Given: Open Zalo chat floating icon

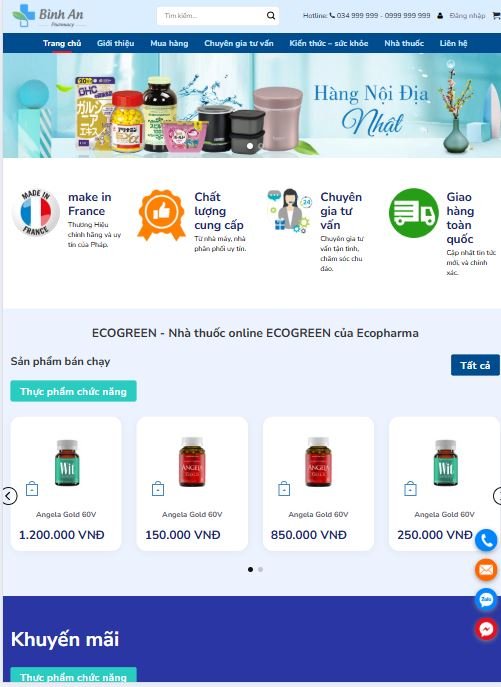Looking at the screenshot, I should click(x=486, y=599).
